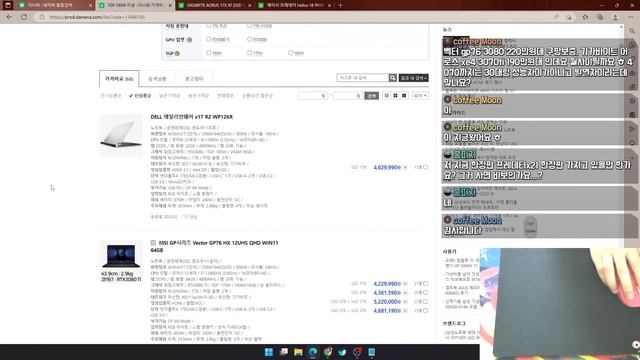Open the 4,681,190 won price link

click(x=387, y=311)
